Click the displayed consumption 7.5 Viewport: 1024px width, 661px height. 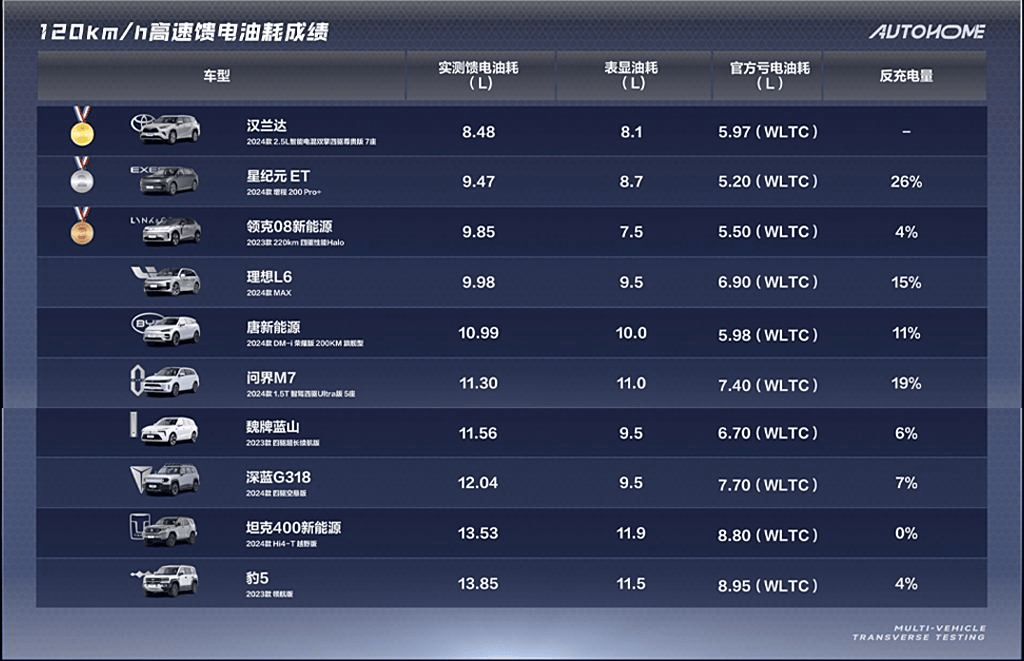click(x=632, y=232)
